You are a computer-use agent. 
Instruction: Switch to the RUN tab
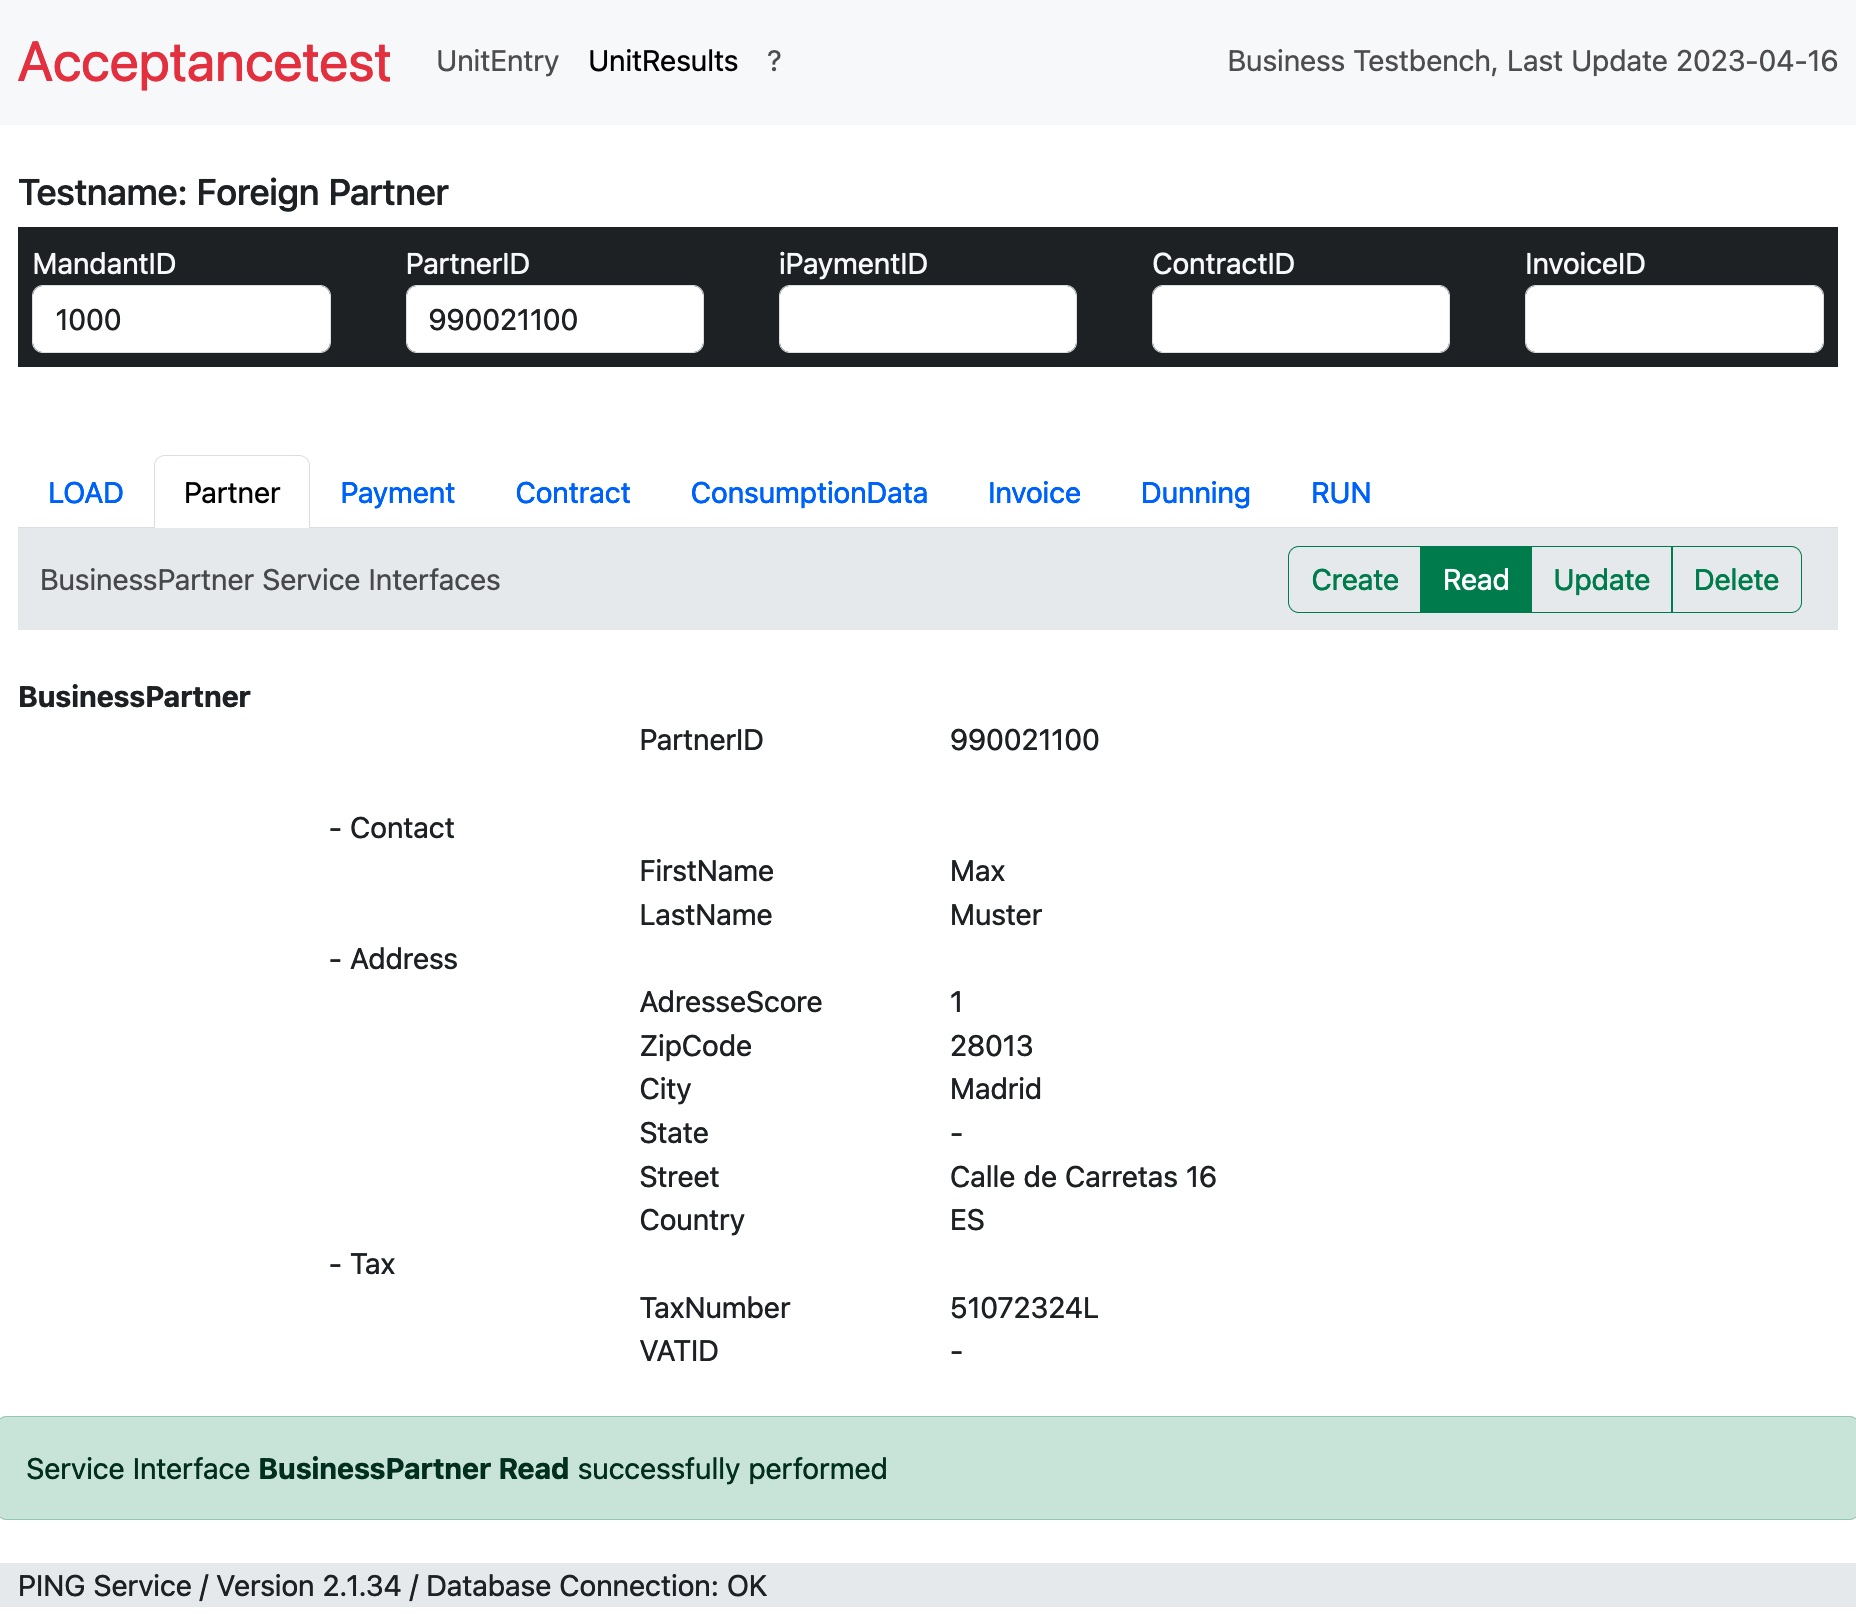click(x=1340, y=493)
